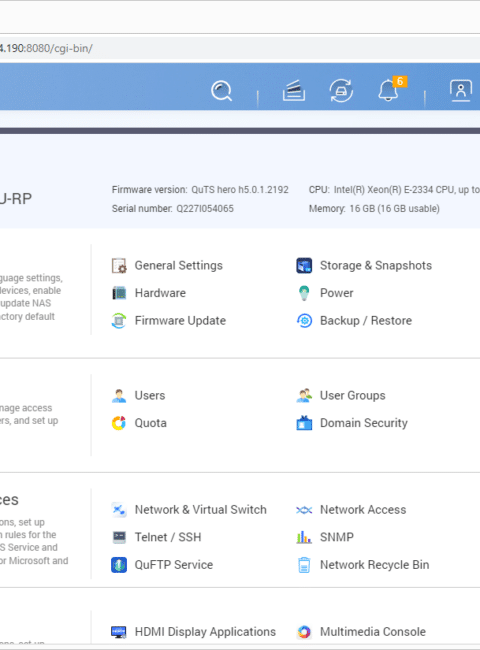480x650 pixels.
Task: Click the QuFTP Service icon
Action: tap(119, 565)
